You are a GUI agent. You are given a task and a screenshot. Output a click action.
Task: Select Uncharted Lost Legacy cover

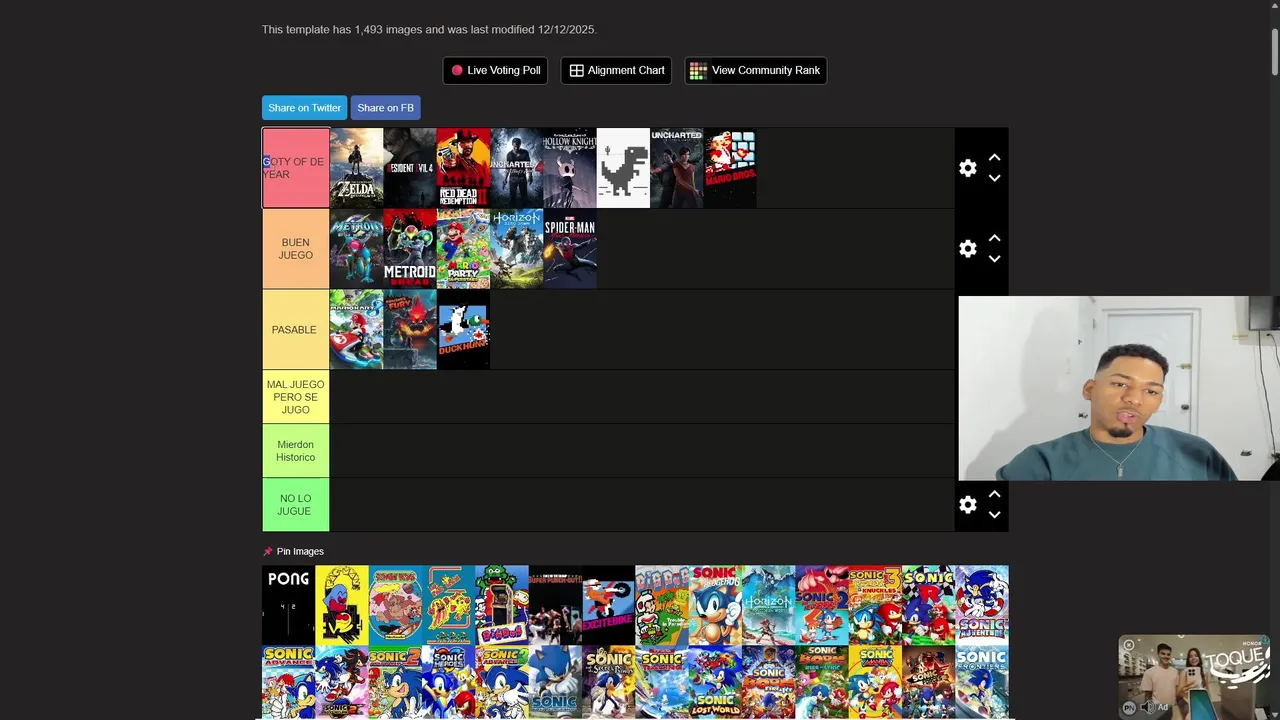(676, 168)
